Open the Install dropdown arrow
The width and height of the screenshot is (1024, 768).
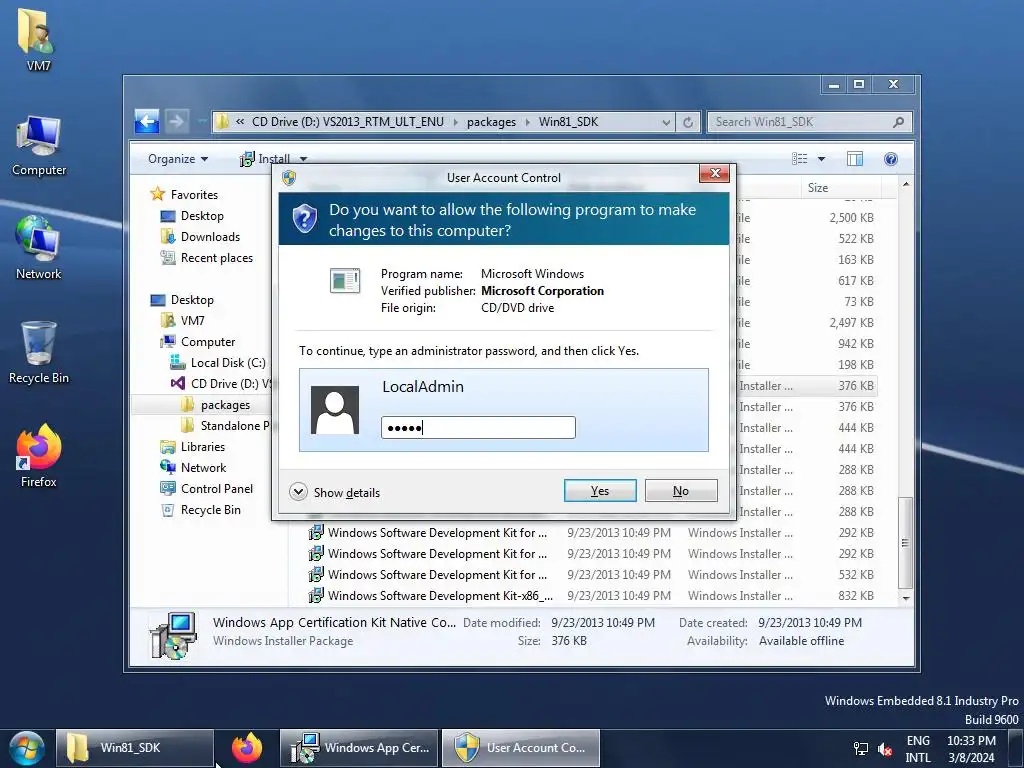[303, 159]
